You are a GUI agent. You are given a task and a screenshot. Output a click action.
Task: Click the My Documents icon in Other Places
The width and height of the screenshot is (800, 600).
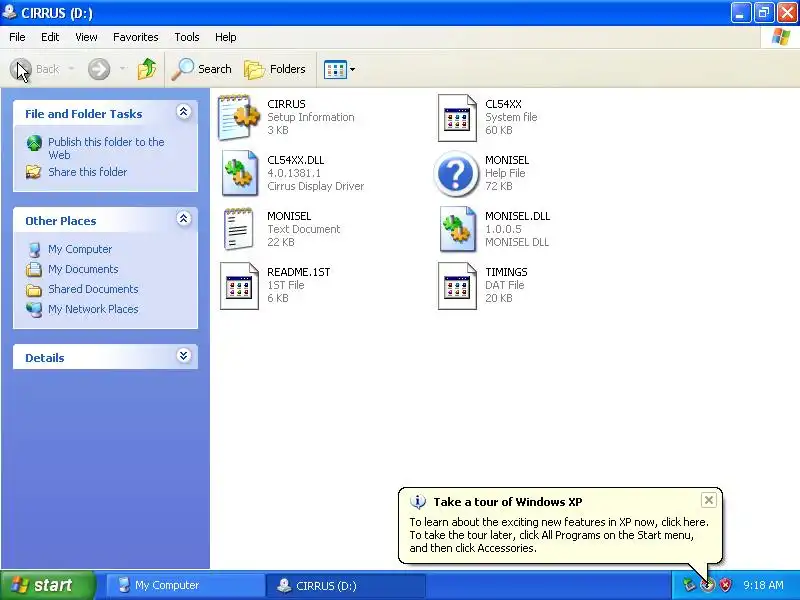[x=34, y=269]
